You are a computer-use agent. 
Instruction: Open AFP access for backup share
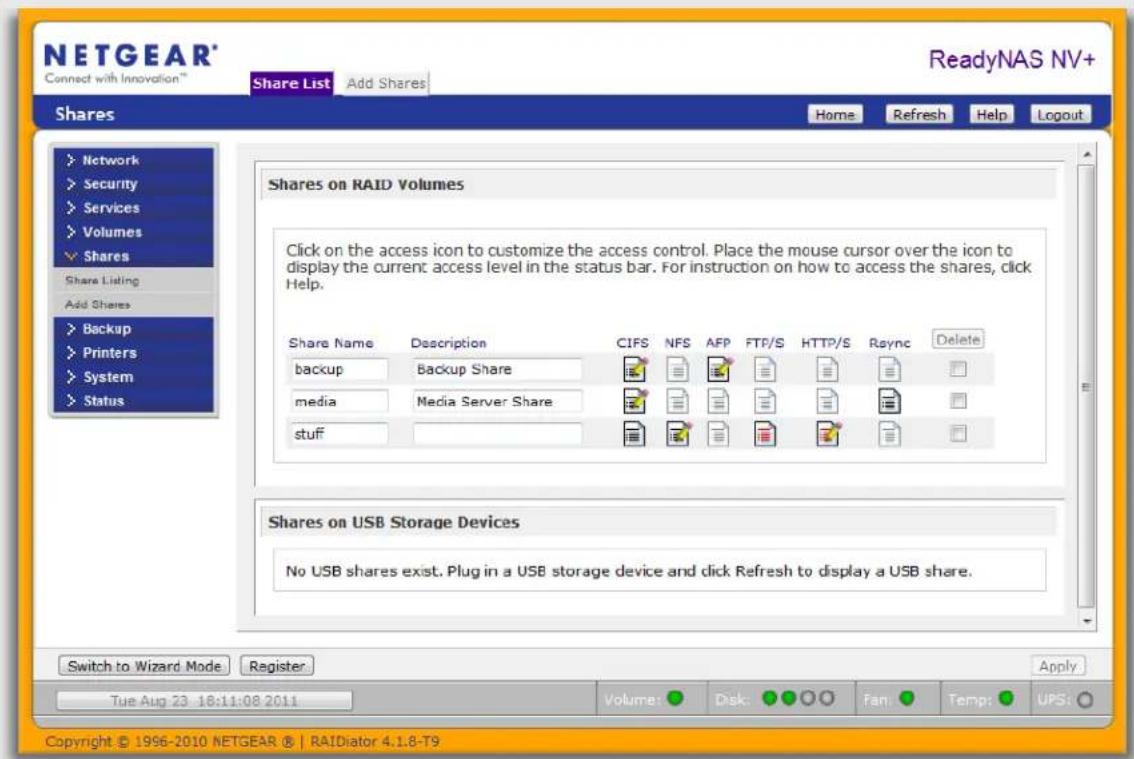click(x=719, y=369)
